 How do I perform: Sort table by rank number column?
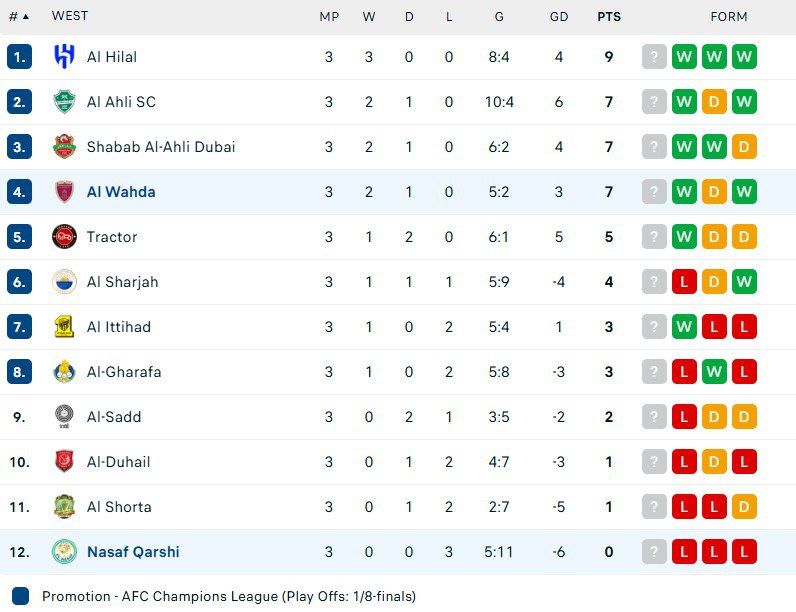pos(18,16)
